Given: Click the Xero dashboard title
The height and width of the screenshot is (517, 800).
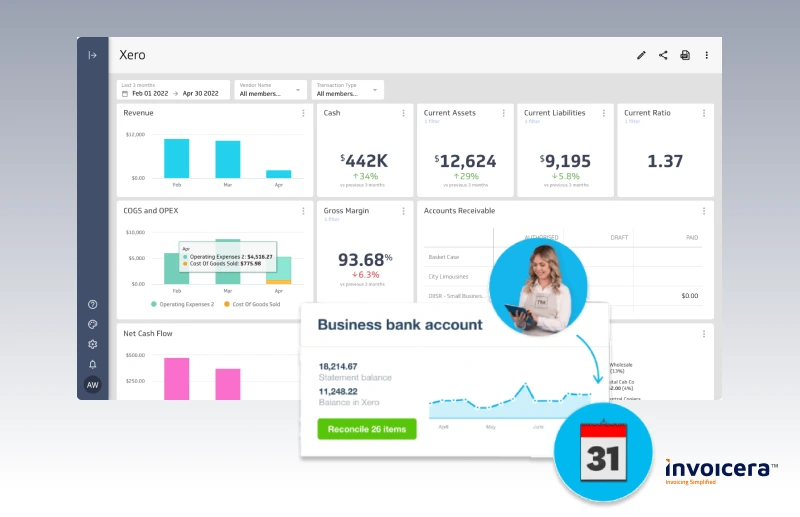Looking at the screenshot, I should pyautogui.click(x=132, y=55).
